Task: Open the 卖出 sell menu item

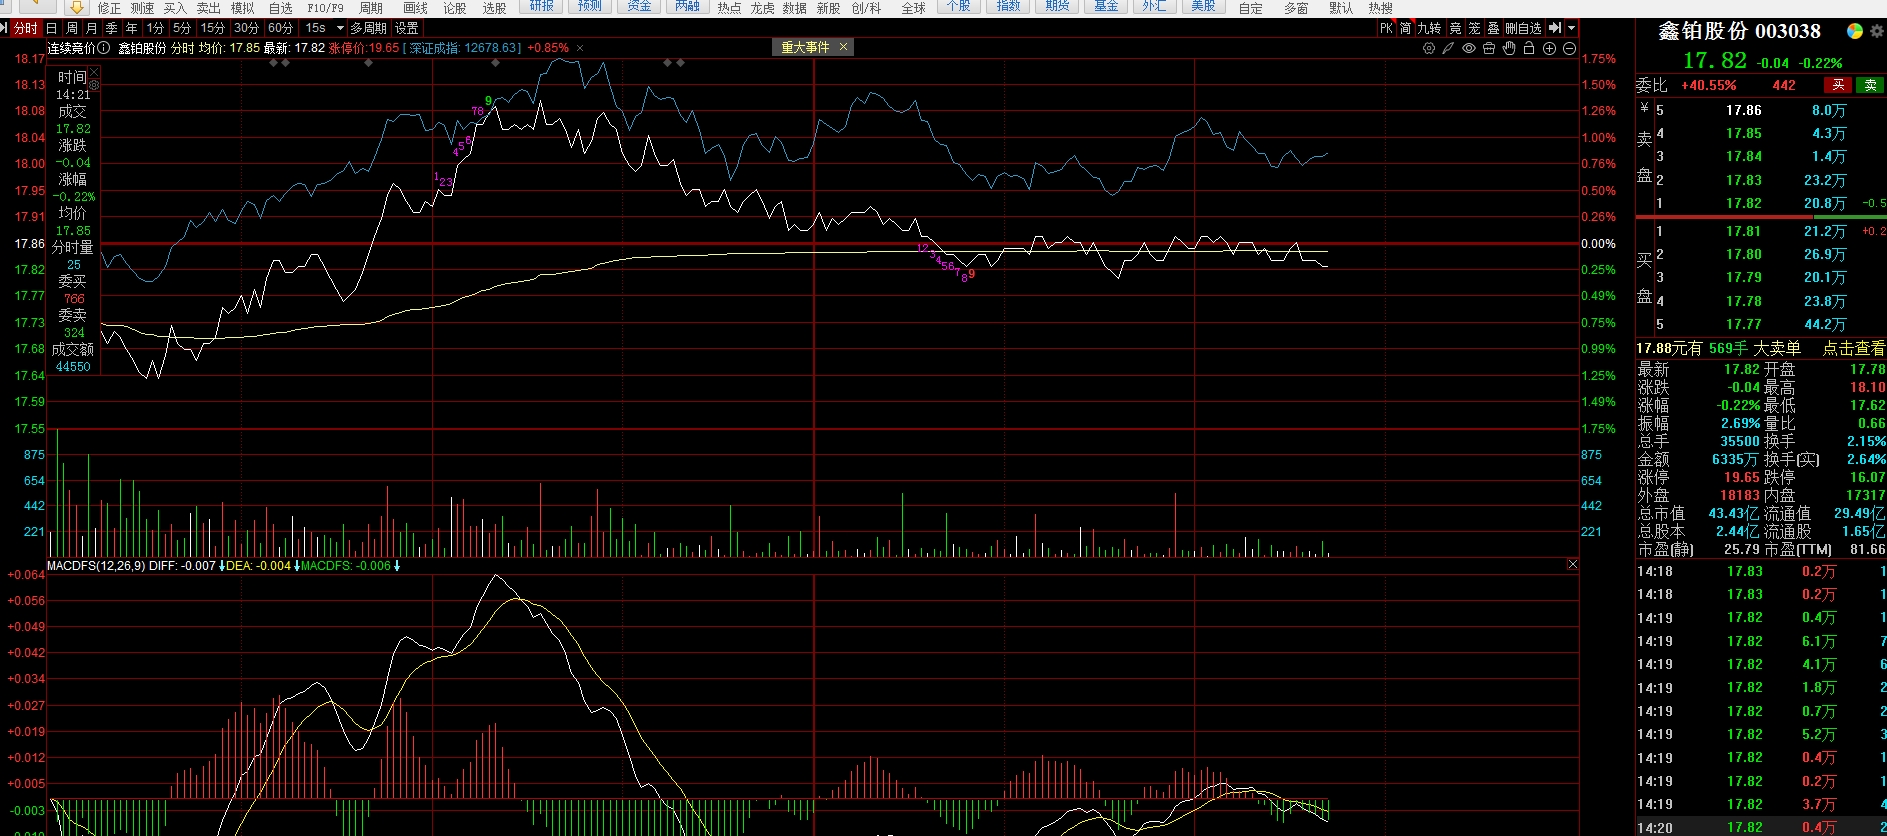Action: [x=208, y=8]
